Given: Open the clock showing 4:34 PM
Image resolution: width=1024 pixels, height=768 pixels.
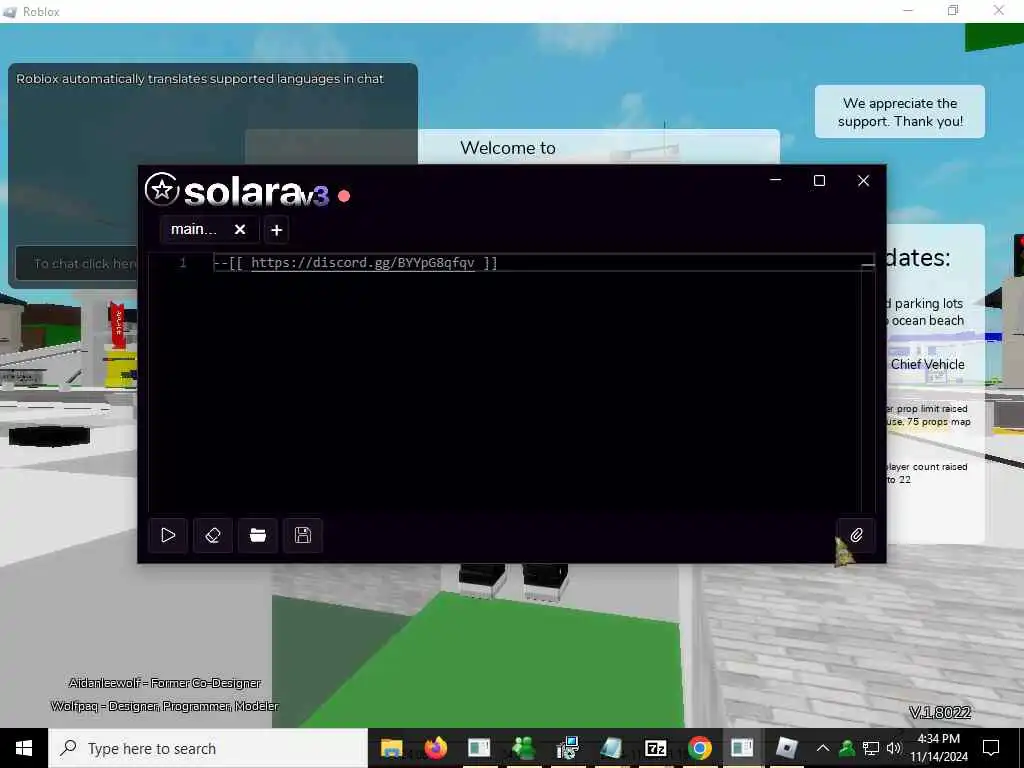Looking at the screenshot, I should coord(938,748).
